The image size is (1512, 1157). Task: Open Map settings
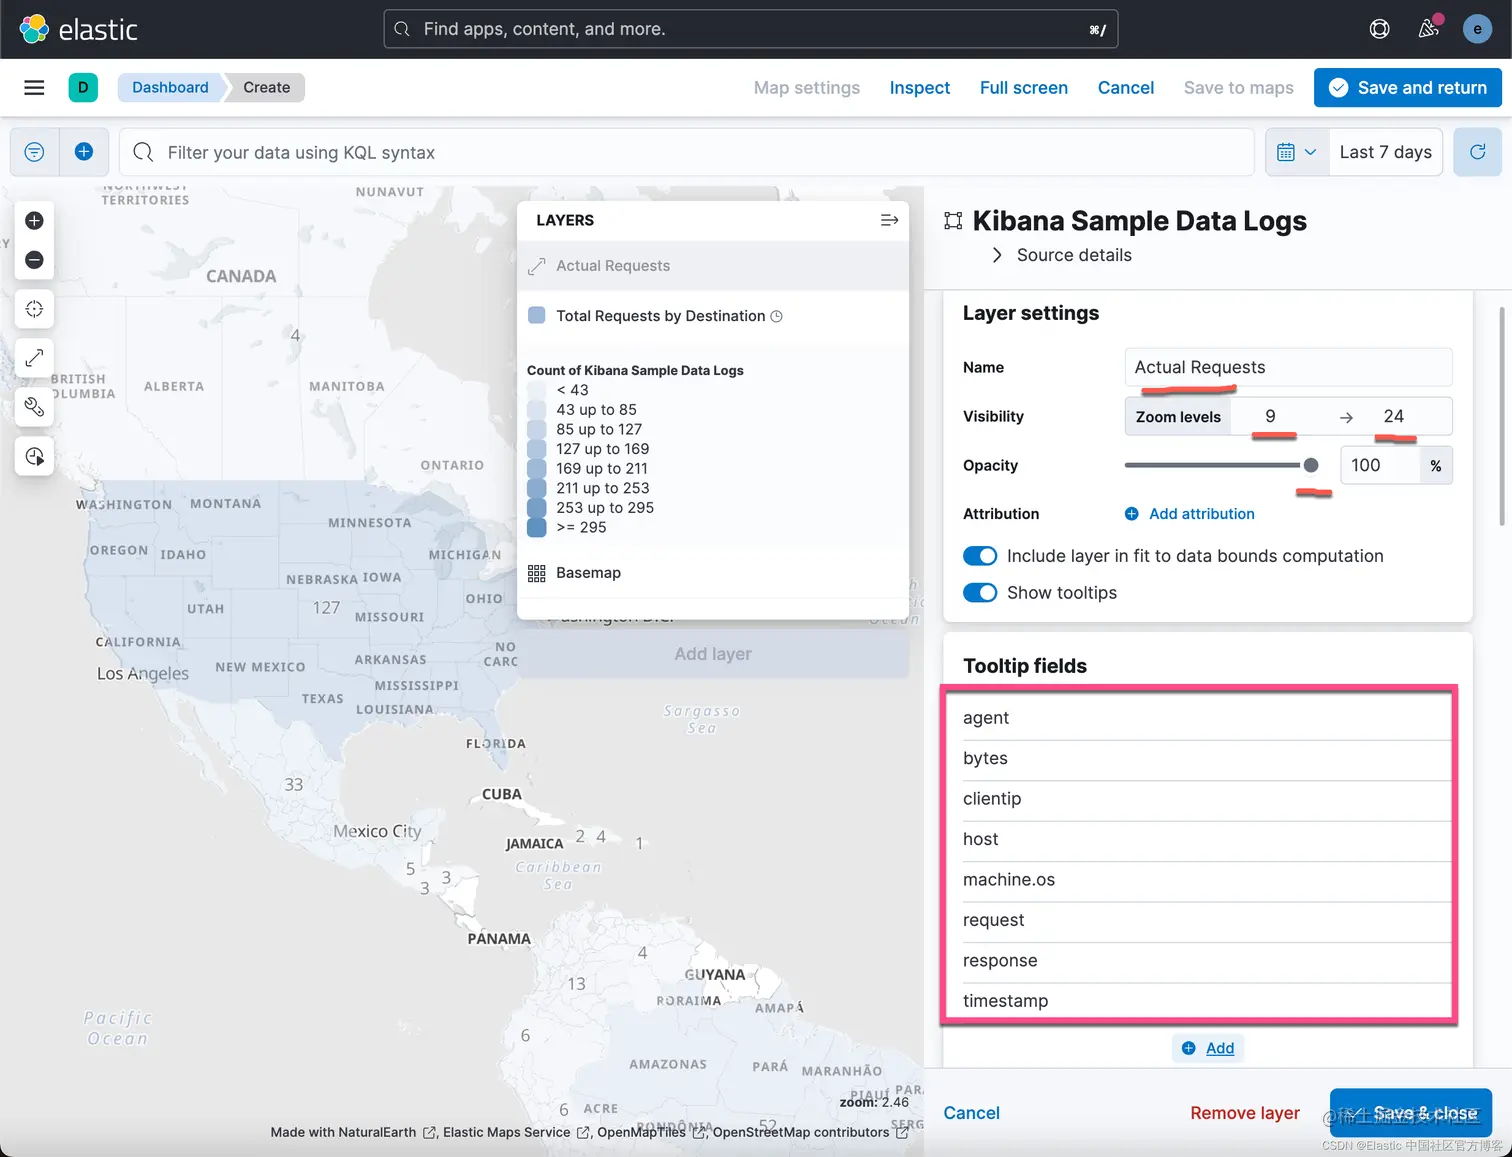pos(807,88)
